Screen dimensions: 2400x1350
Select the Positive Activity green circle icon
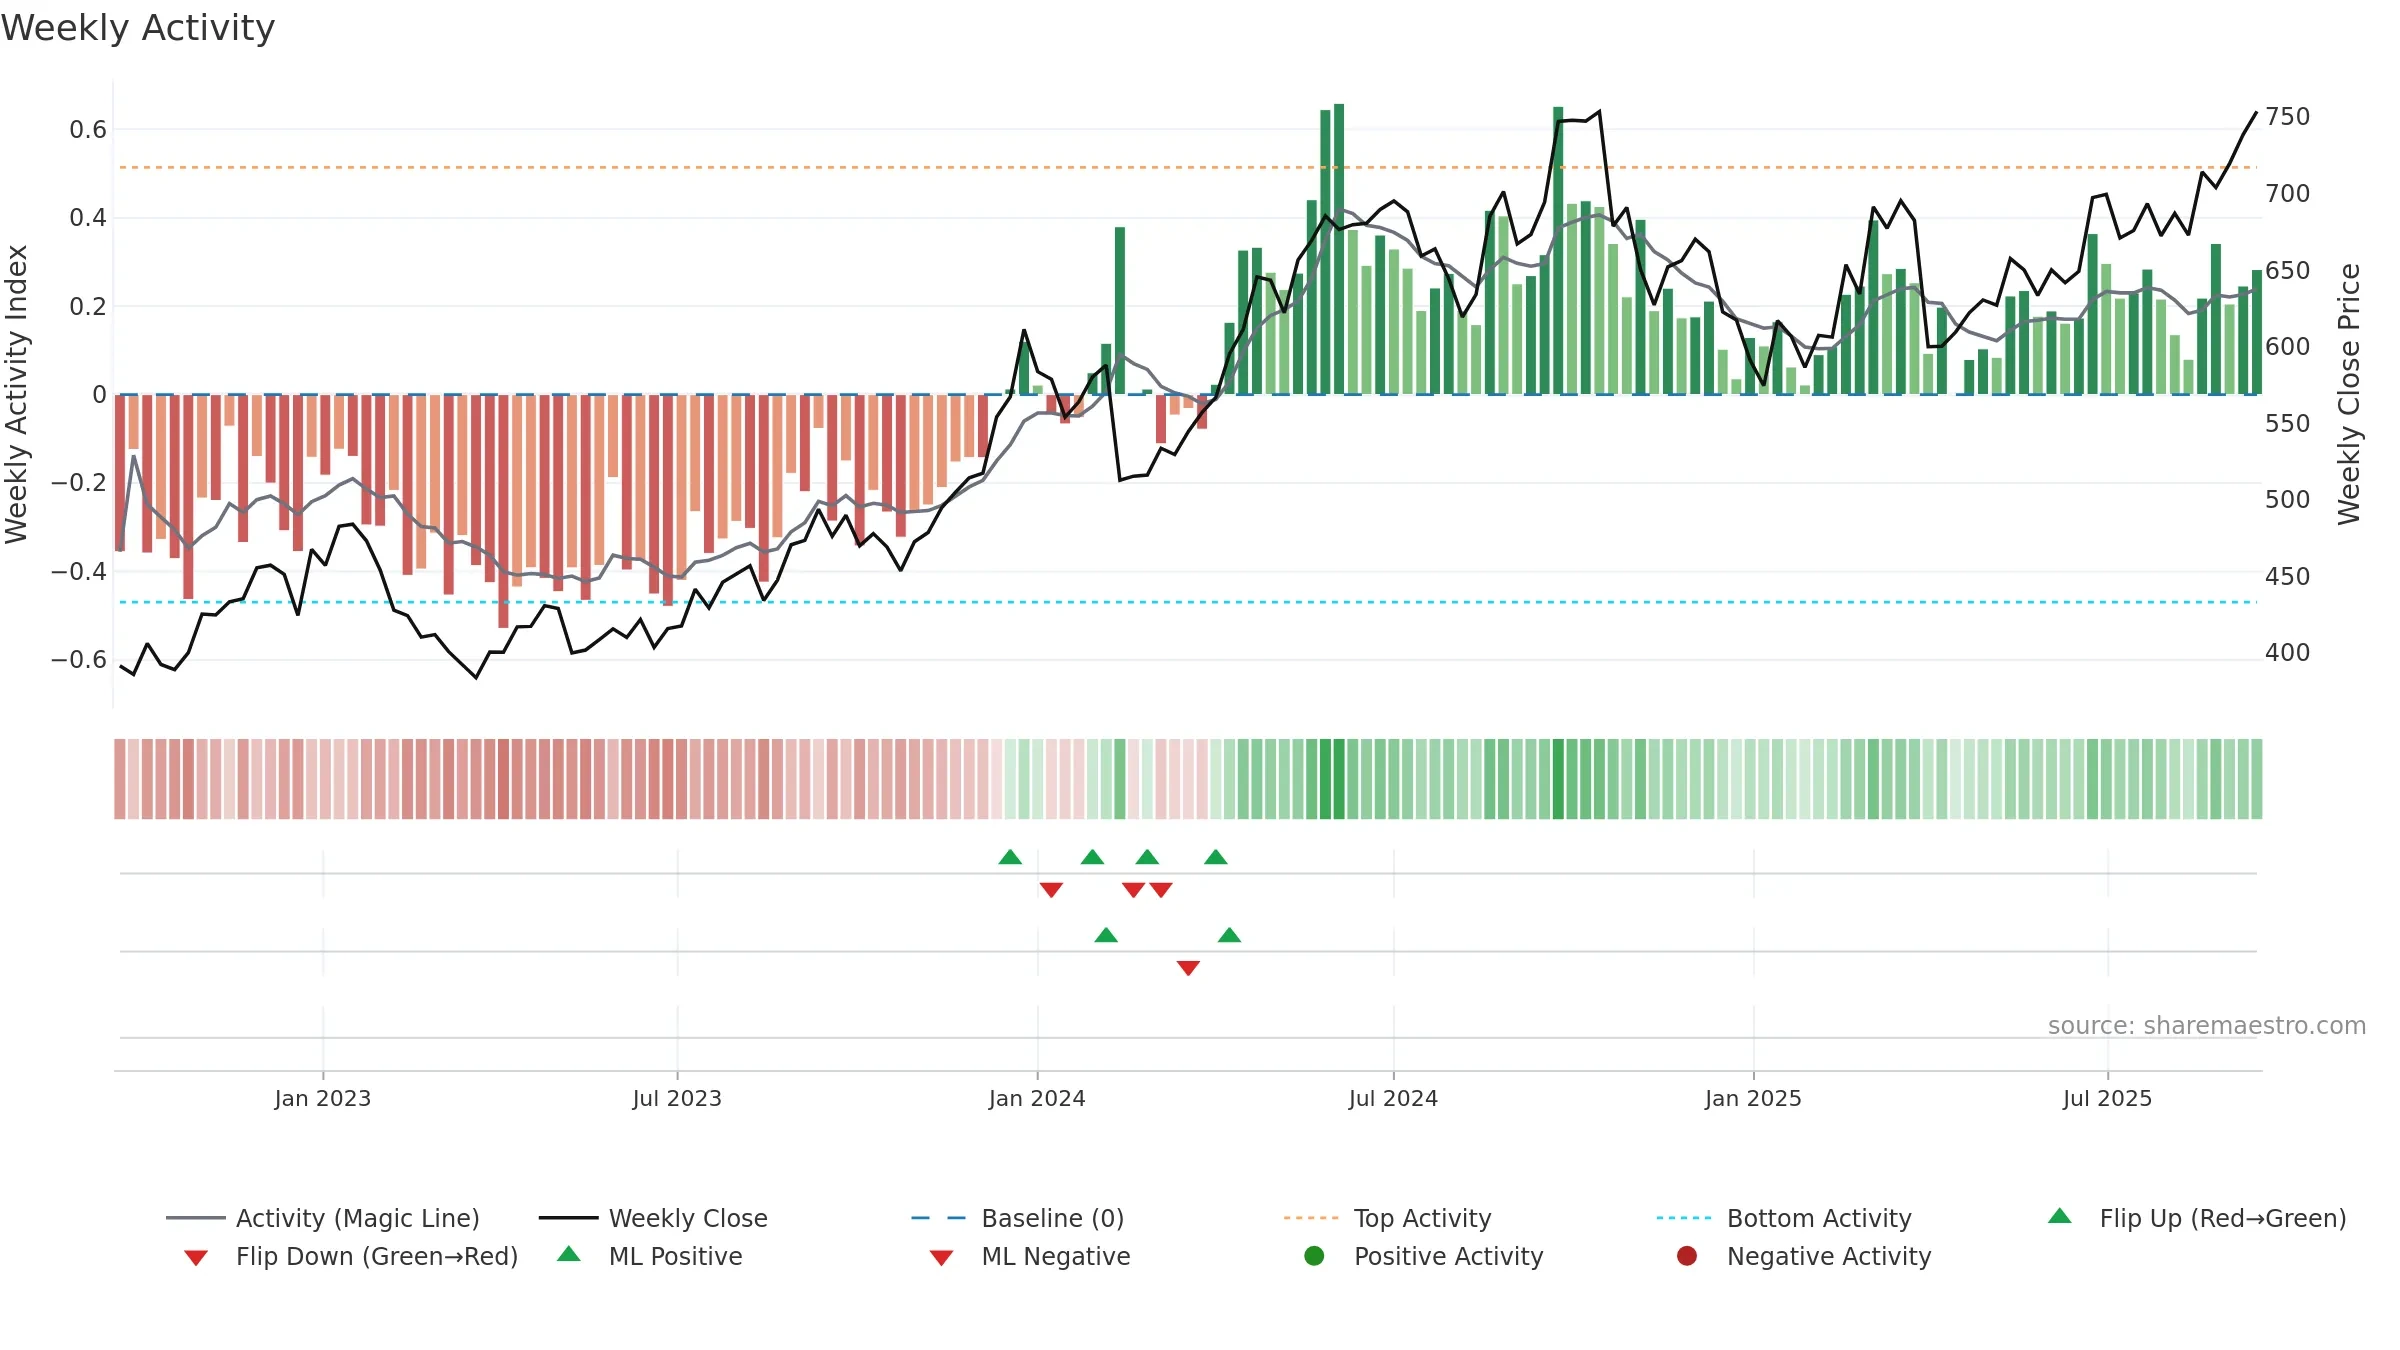[1315, 1256]
